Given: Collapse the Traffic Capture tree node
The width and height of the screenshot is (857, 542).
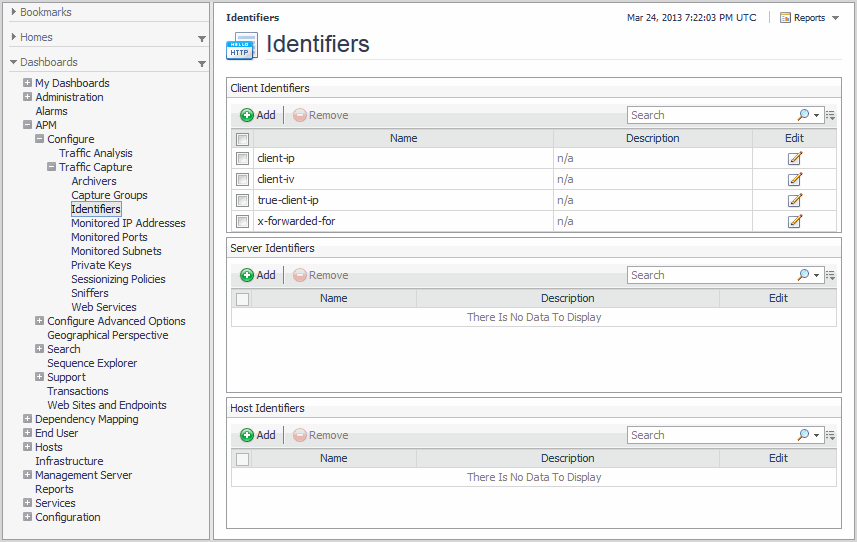Looking at the screenshot, I should pyautogui.click(x=52, y=167).
